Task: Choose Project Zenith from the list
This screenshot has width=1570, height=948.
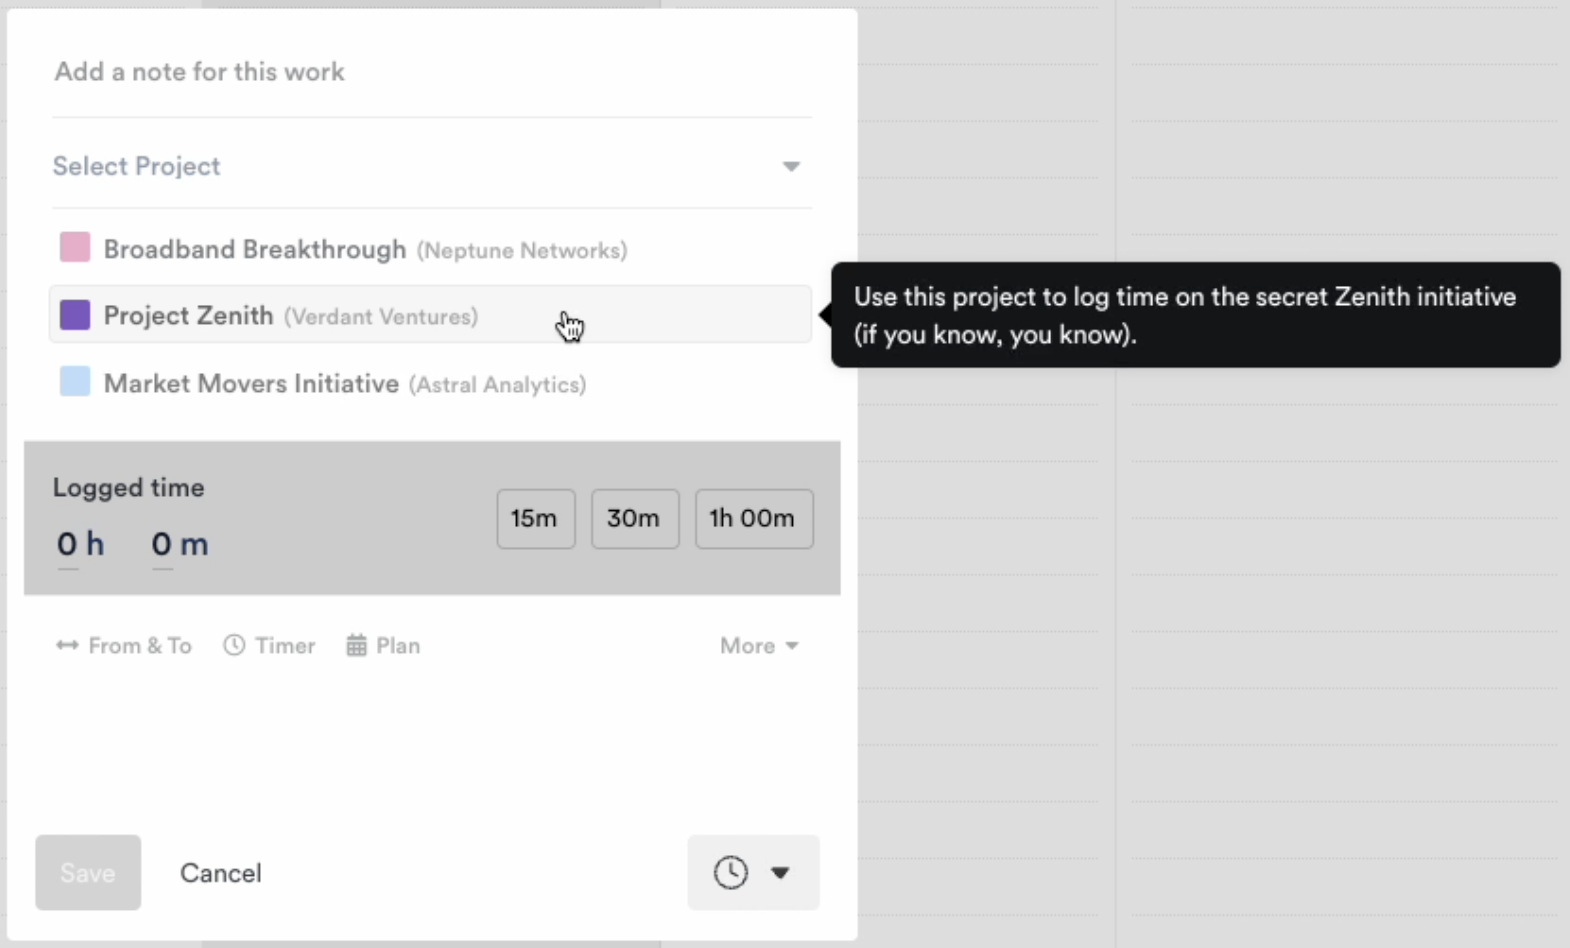Action: 189,316
